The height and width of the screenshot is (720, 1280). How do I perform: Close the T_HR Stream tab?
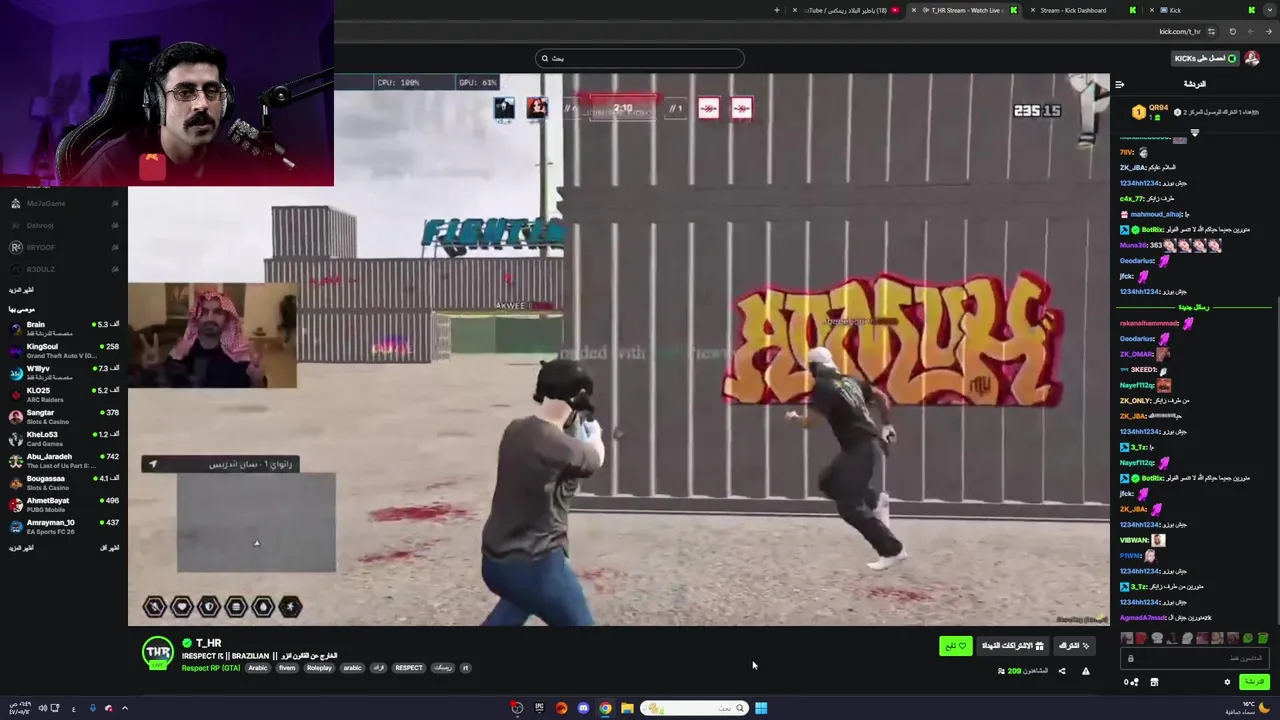914,10
